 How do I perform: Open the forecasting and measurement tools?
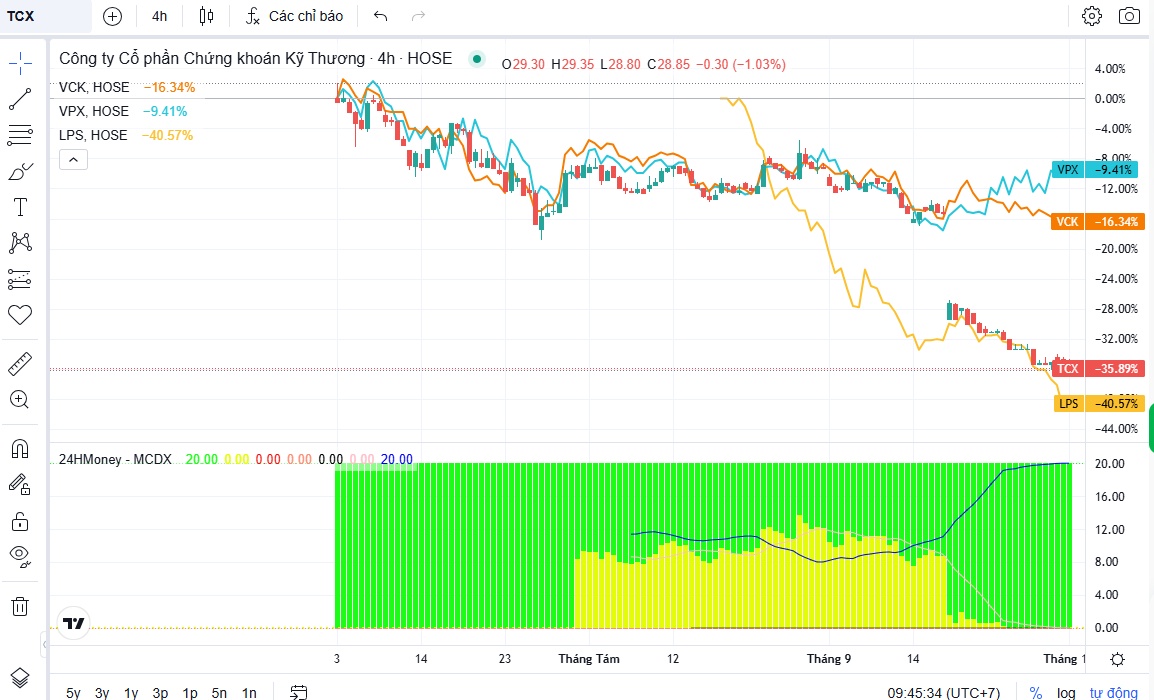pos(20,279)
